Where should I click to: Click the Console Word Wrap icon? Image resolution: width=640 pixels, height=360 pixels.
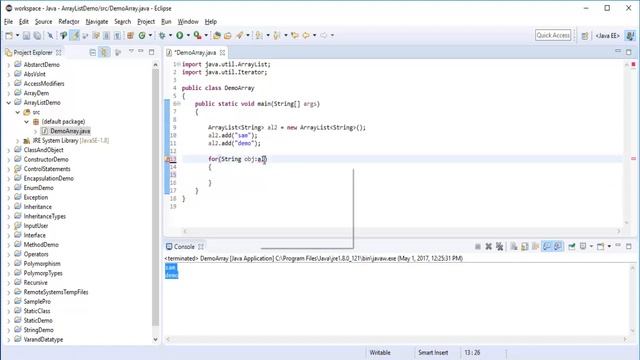coord(536,247)
